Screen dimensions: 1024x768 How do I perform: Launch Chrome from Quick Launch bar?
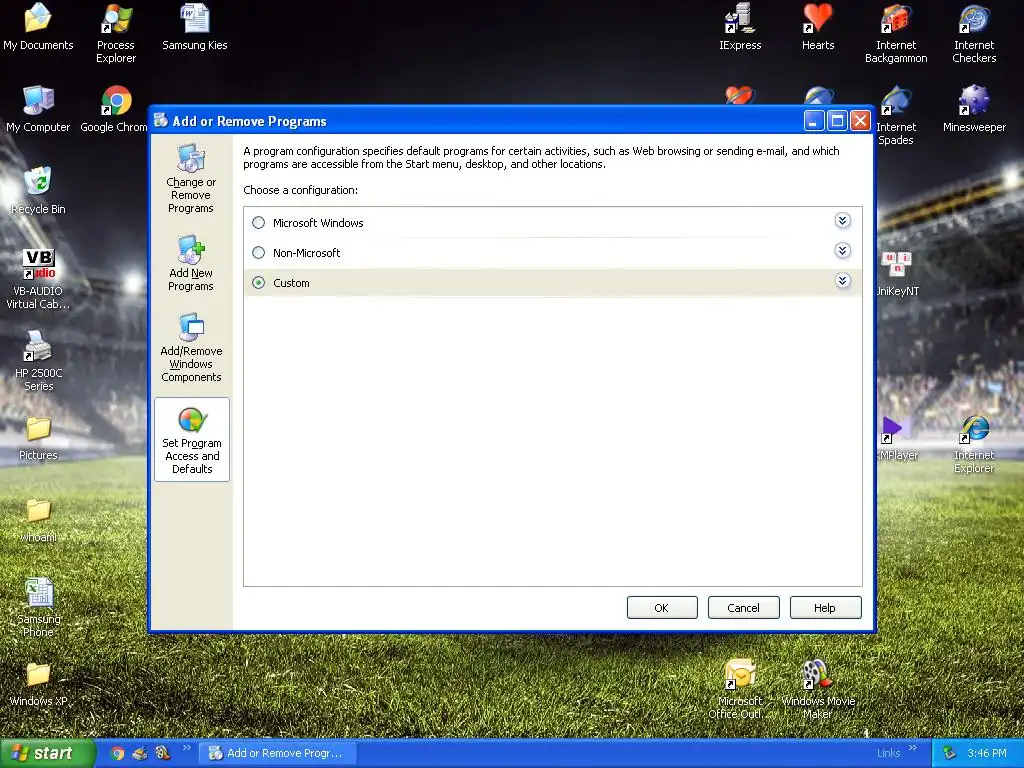pos(118,753)
